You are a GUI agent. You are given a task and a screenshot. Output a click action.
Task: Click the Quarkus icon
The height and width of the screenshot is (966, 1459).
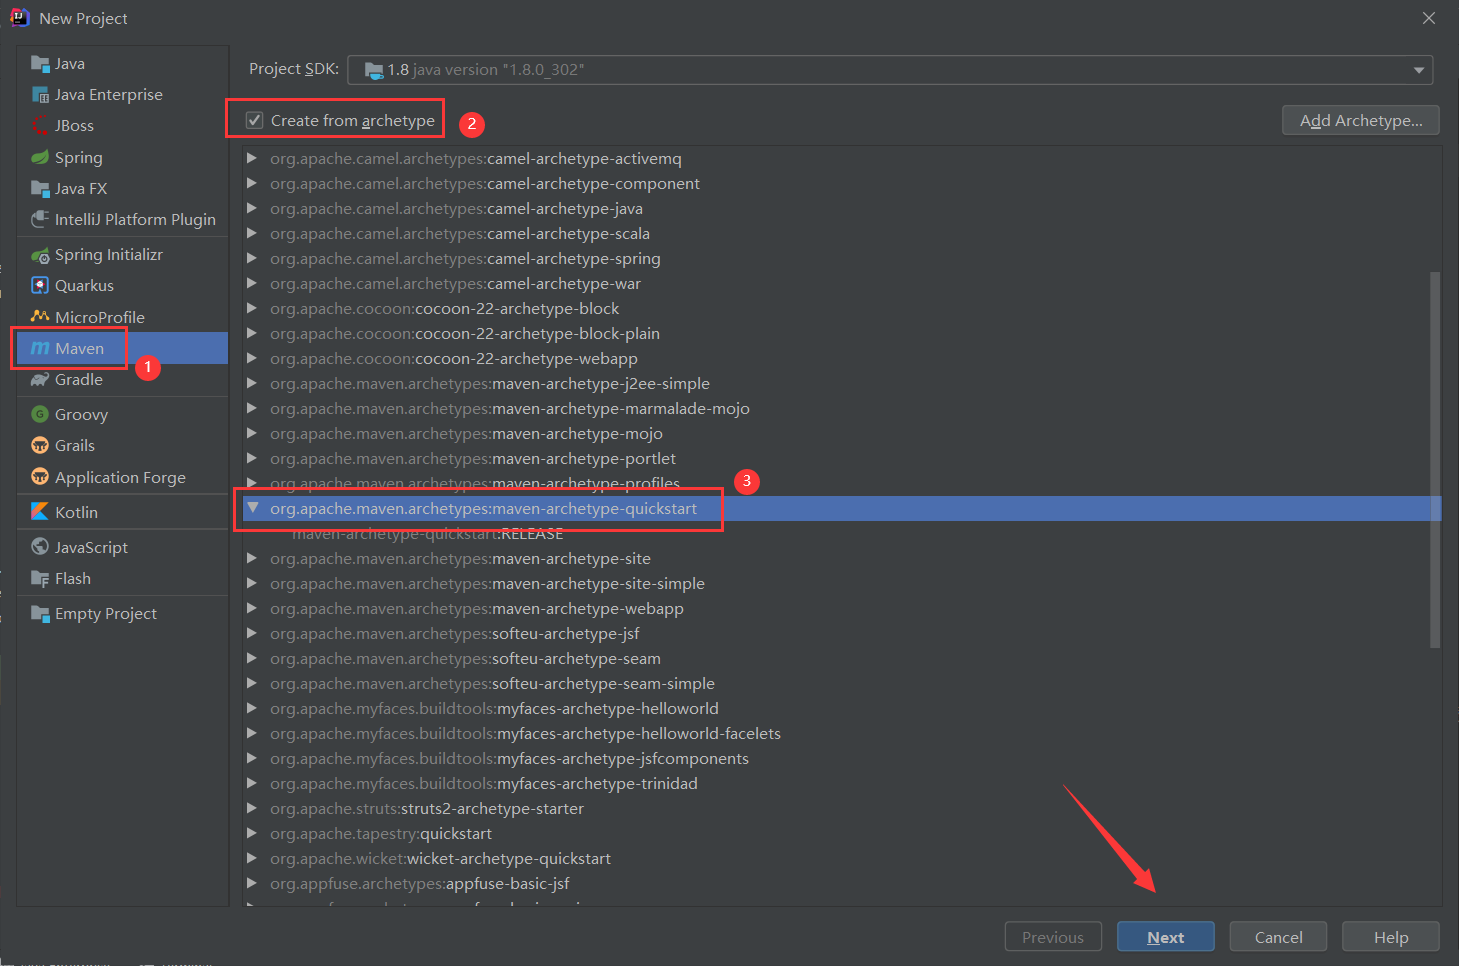click(x=40, y=285)
